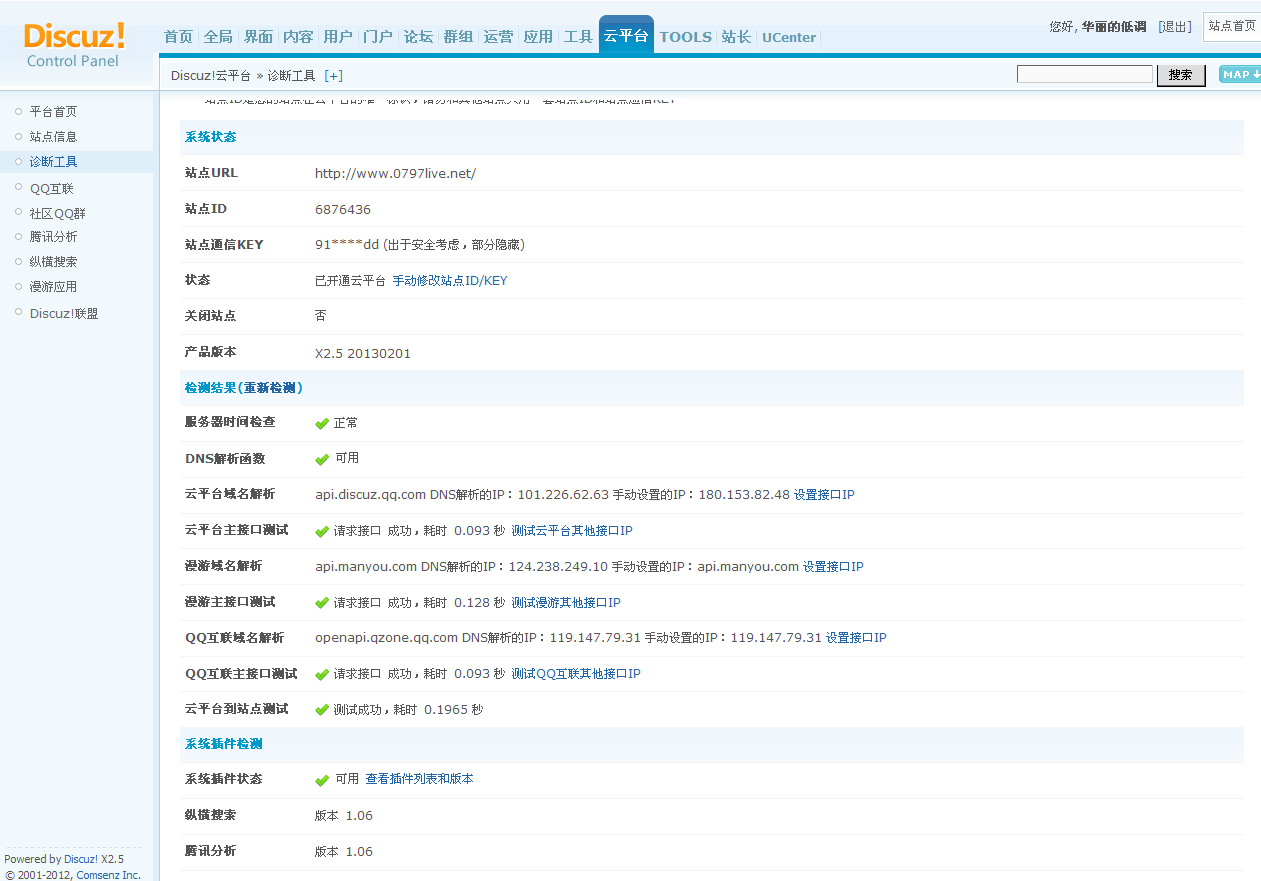Open the 应用 top menu
The image size is (1261, 881).
538,37
